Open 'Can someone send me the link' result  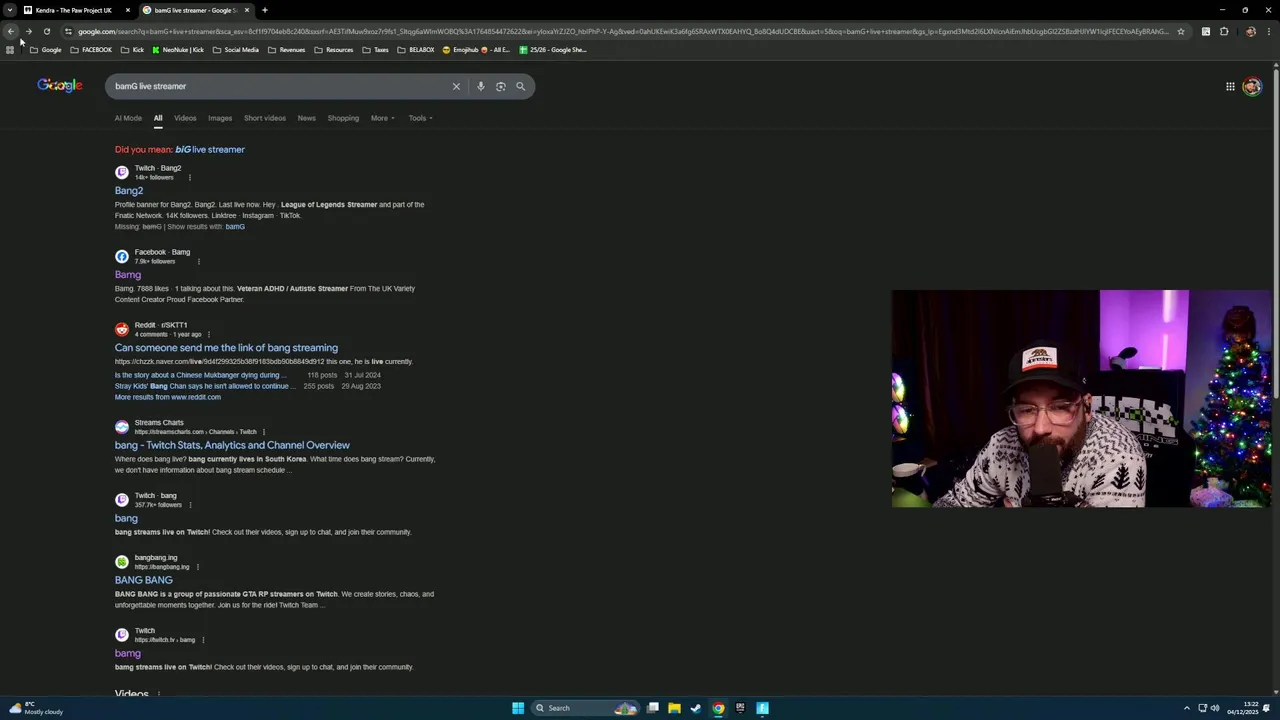point(226,347)
